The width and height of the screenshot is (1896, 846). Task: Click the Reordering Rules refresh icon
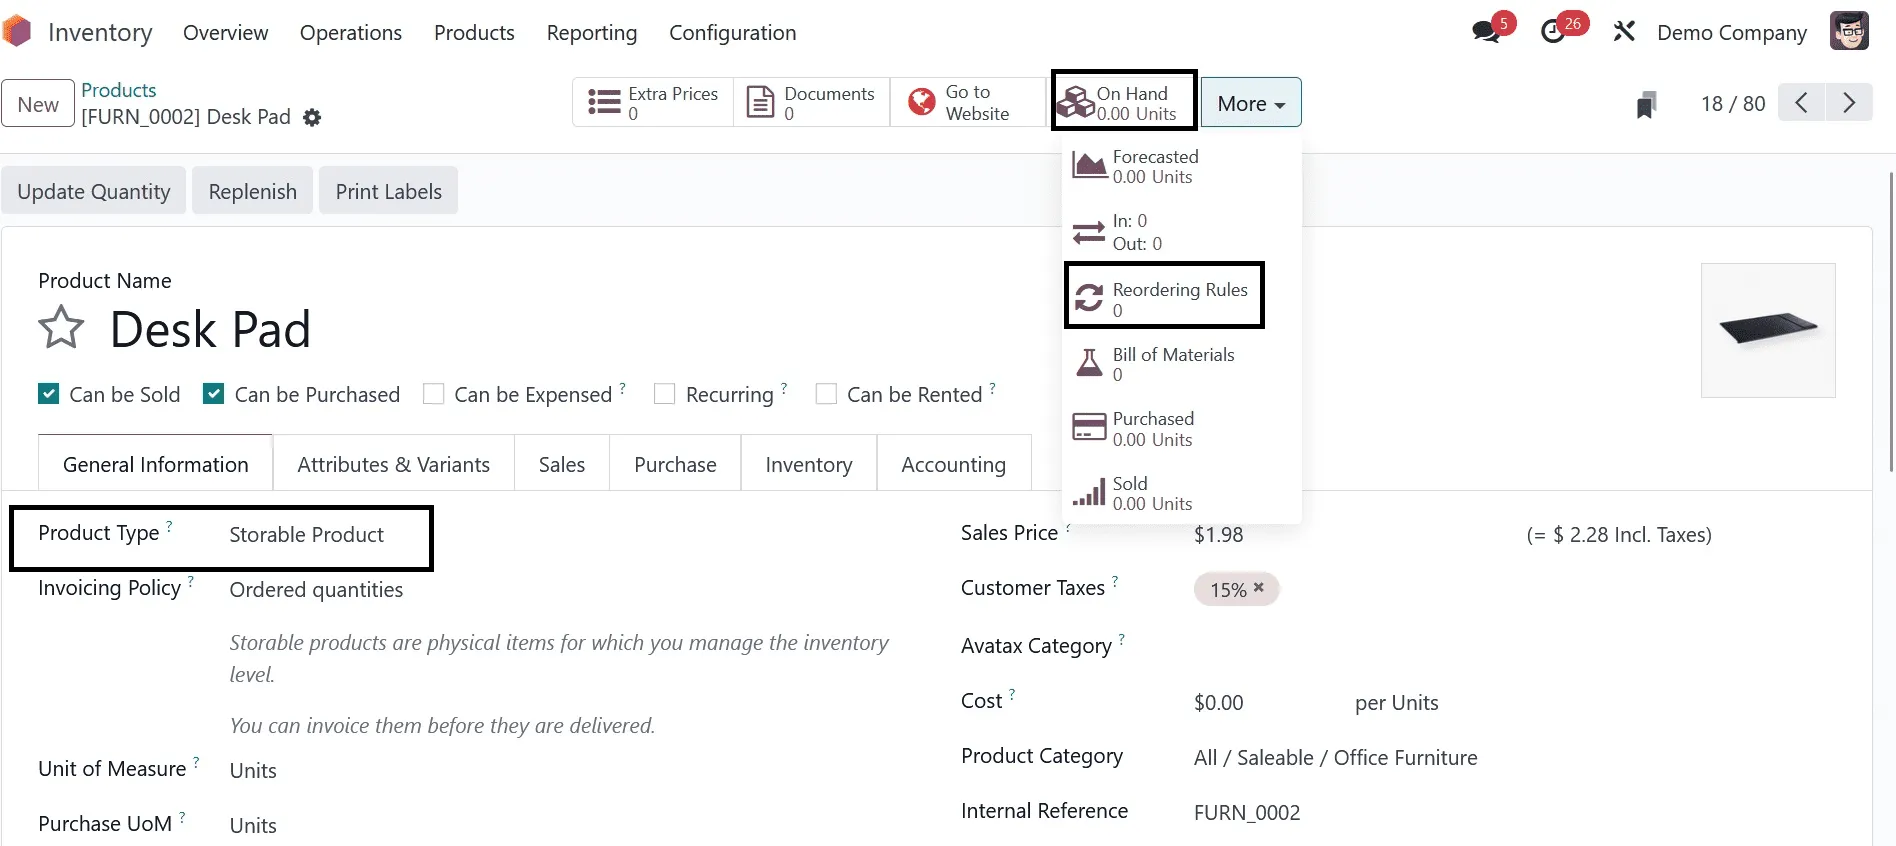(x=1089, y=297)
